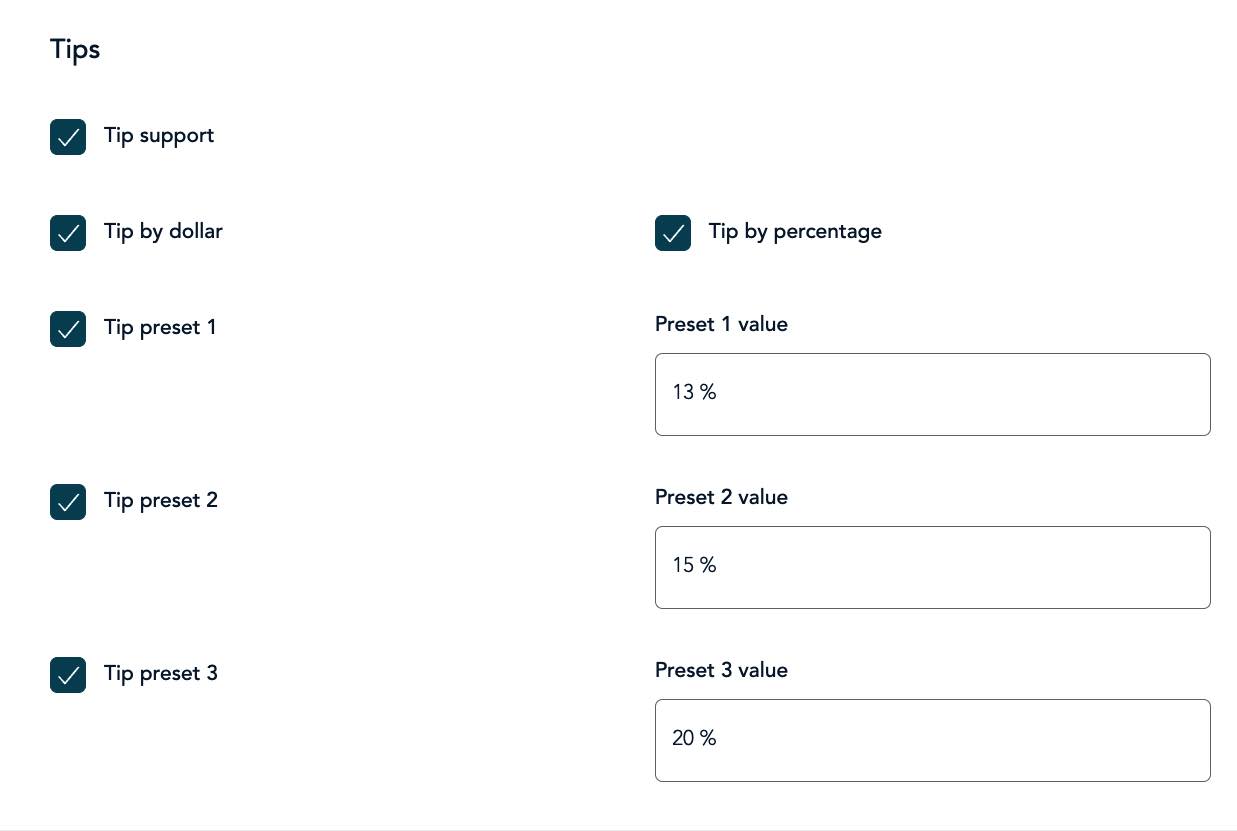Uncheck the Tip support checkbox
This screenshot has height=831, width=1237.
point(68,137)
